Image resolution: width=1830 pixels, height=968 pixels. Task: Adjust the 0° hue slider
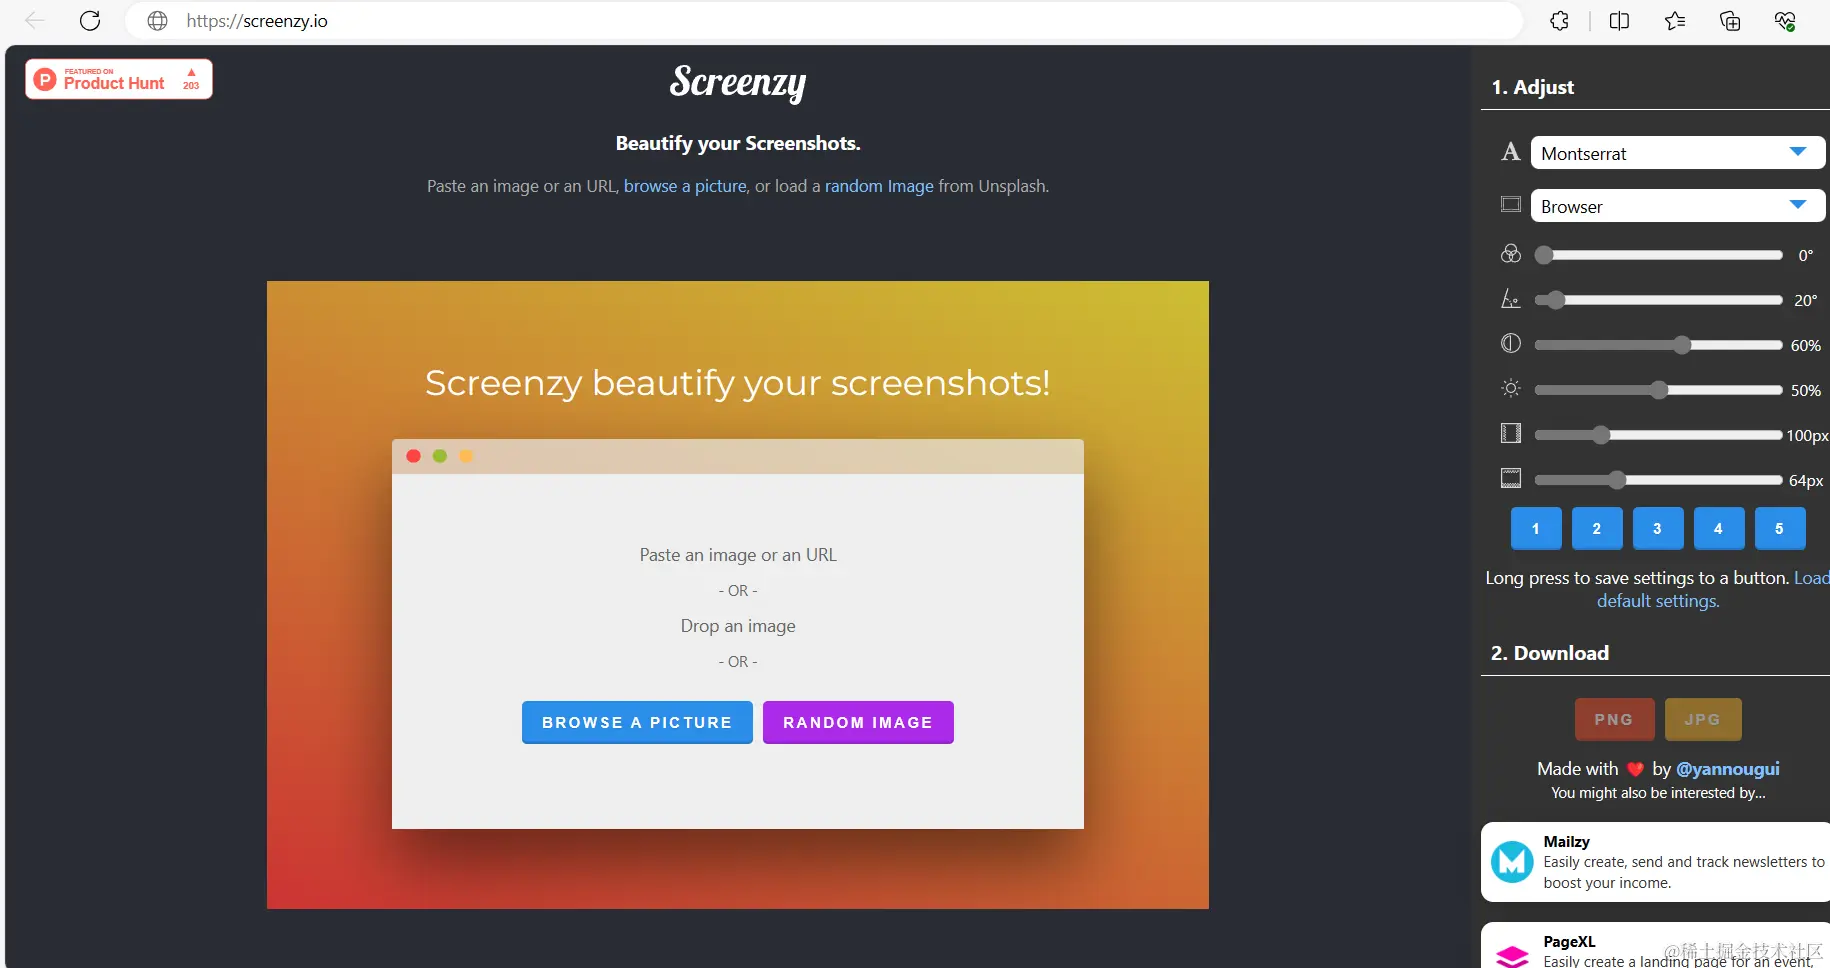[1659, 255]
